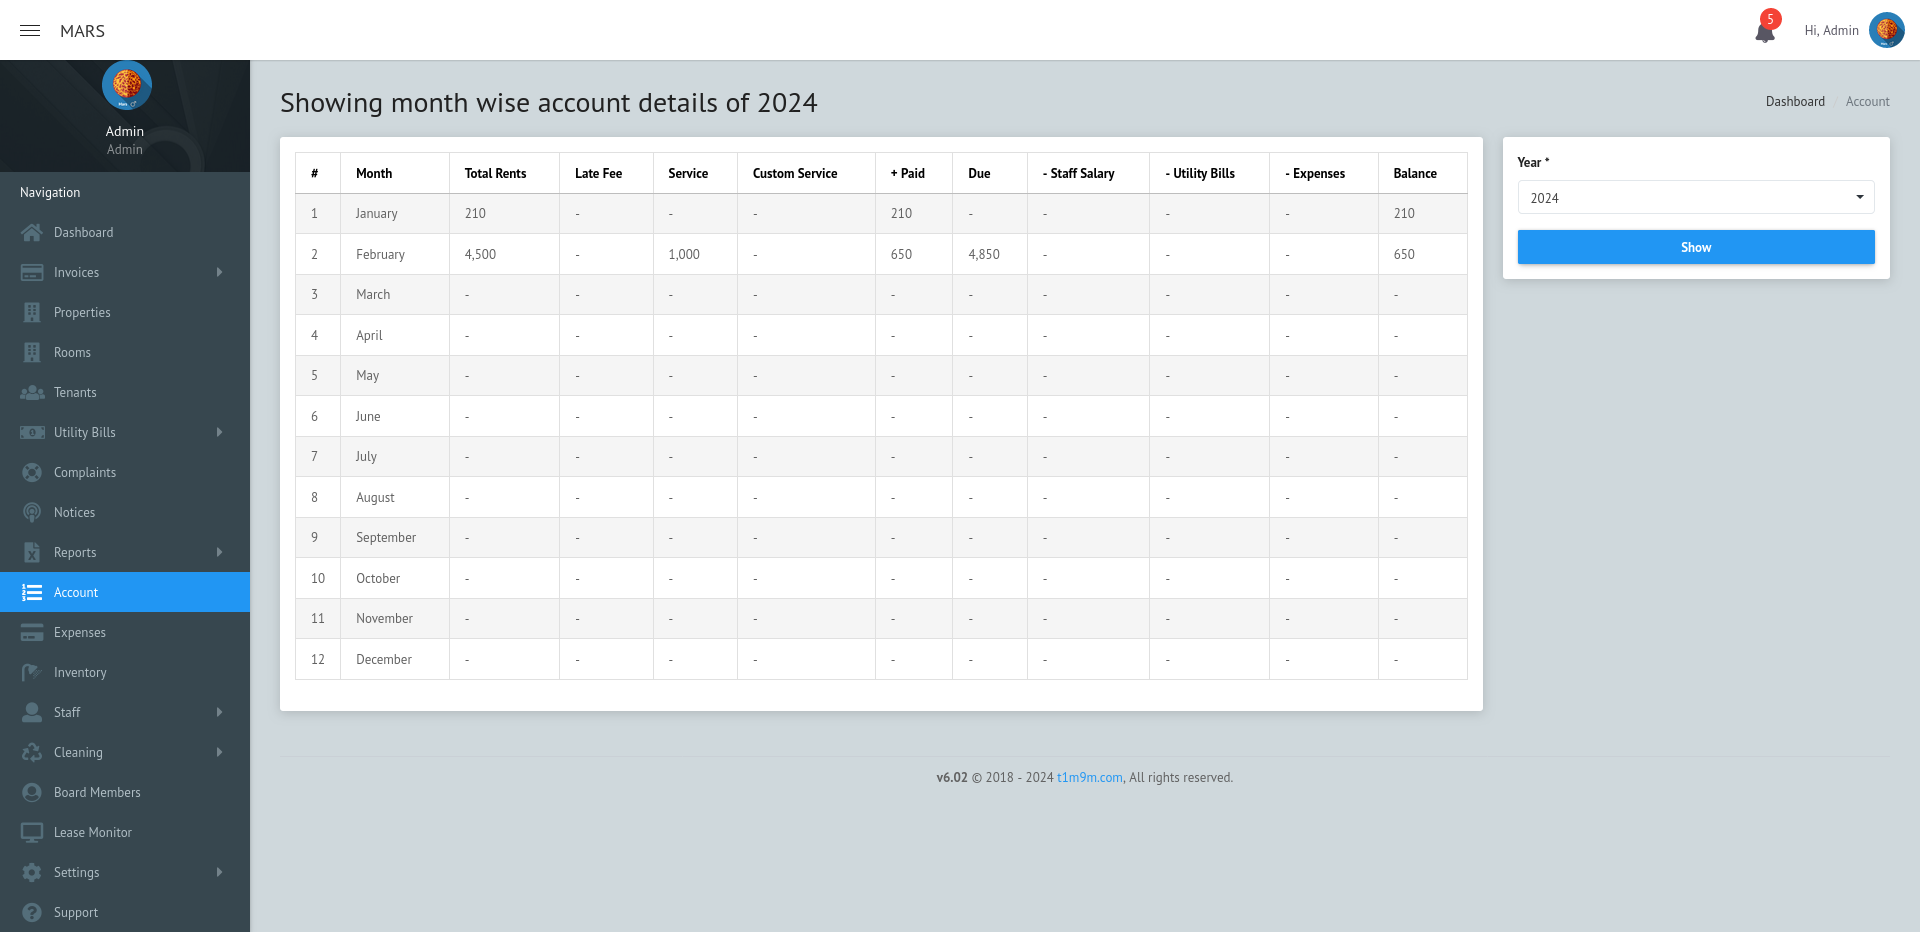
Task: Go to Dashboard via breadcrumb
Action: [x=1794, y=101]
